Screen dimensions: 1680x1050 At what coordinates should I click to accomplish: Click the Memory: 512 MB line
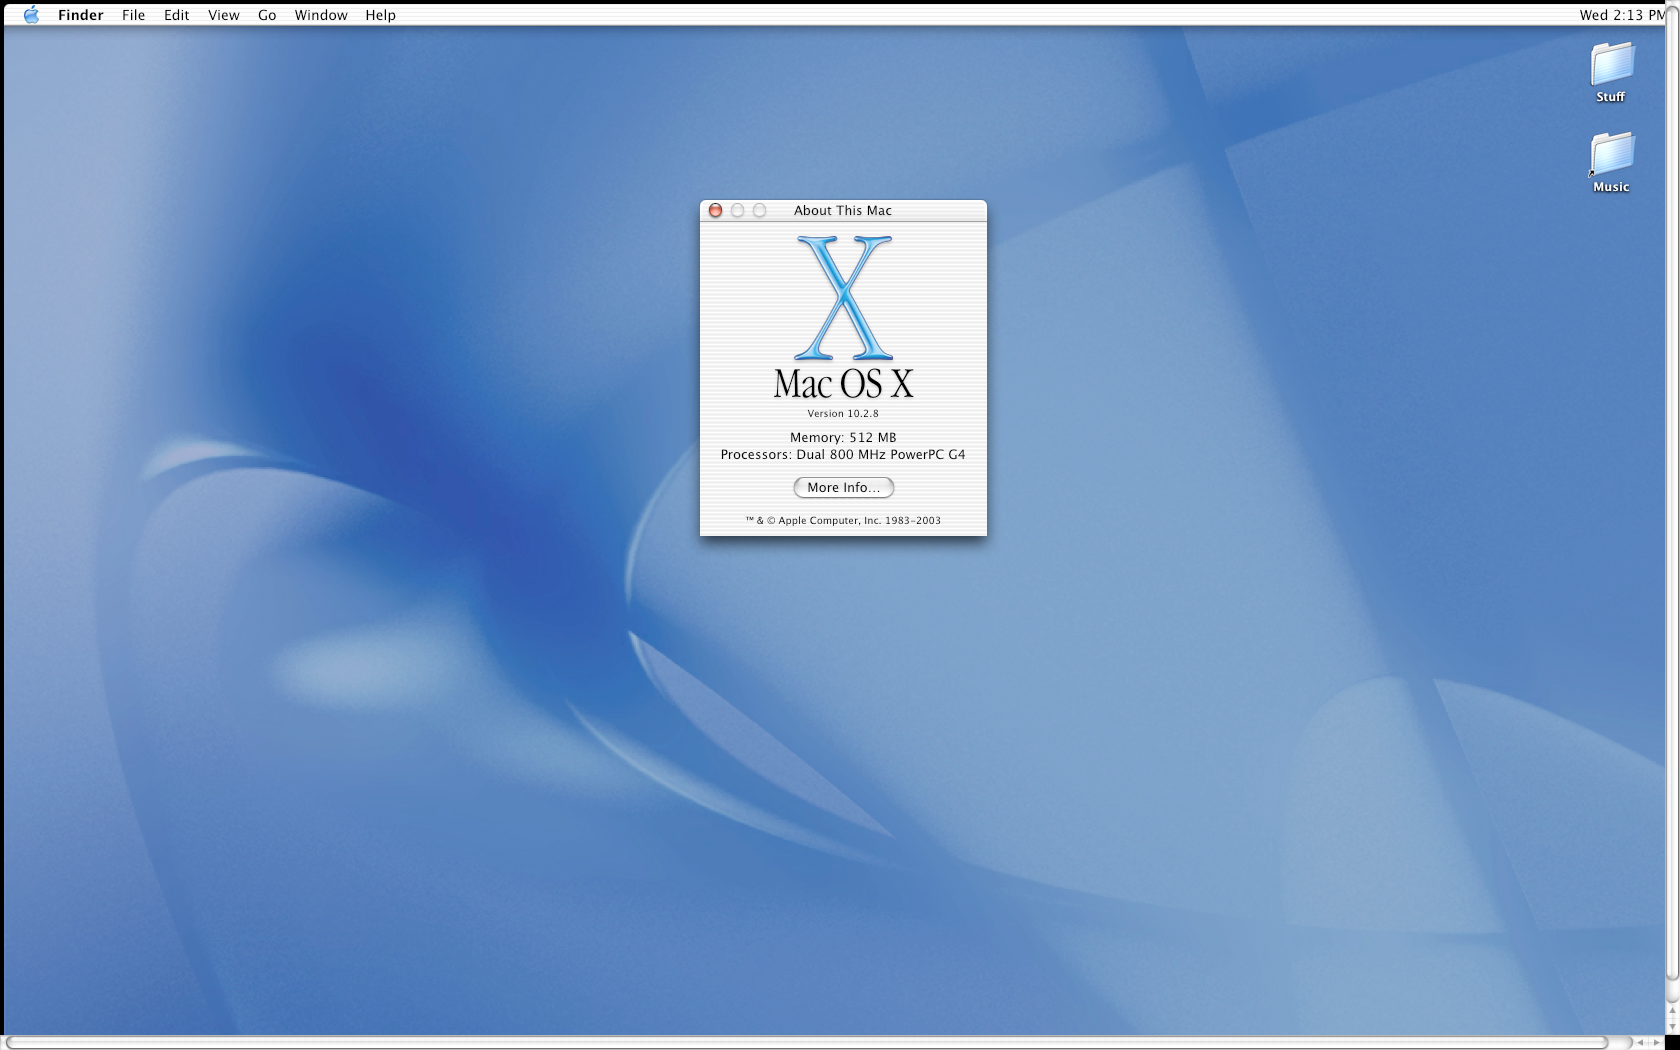843,437
